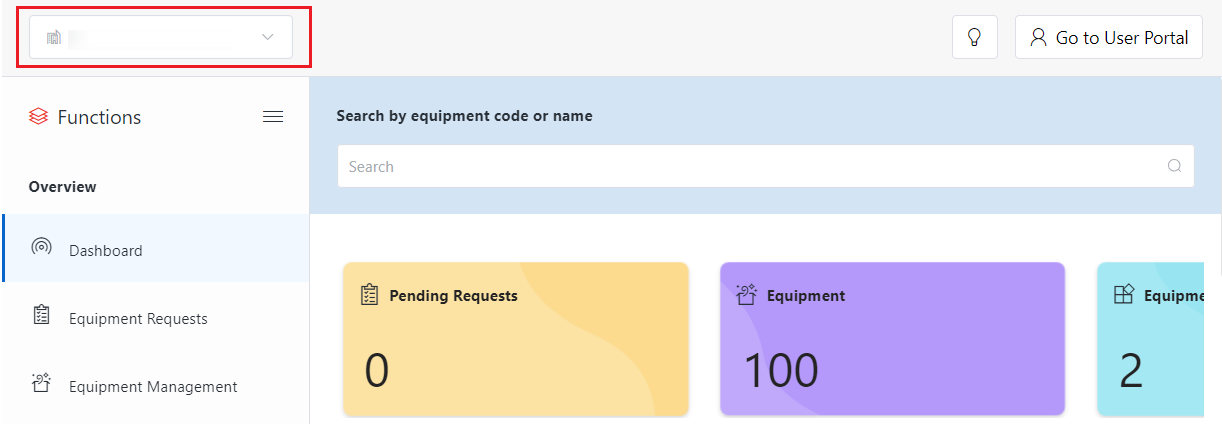The image size is (1222, 424).
Task: Click the Dashboard signal icon
Action: (41, 247)
